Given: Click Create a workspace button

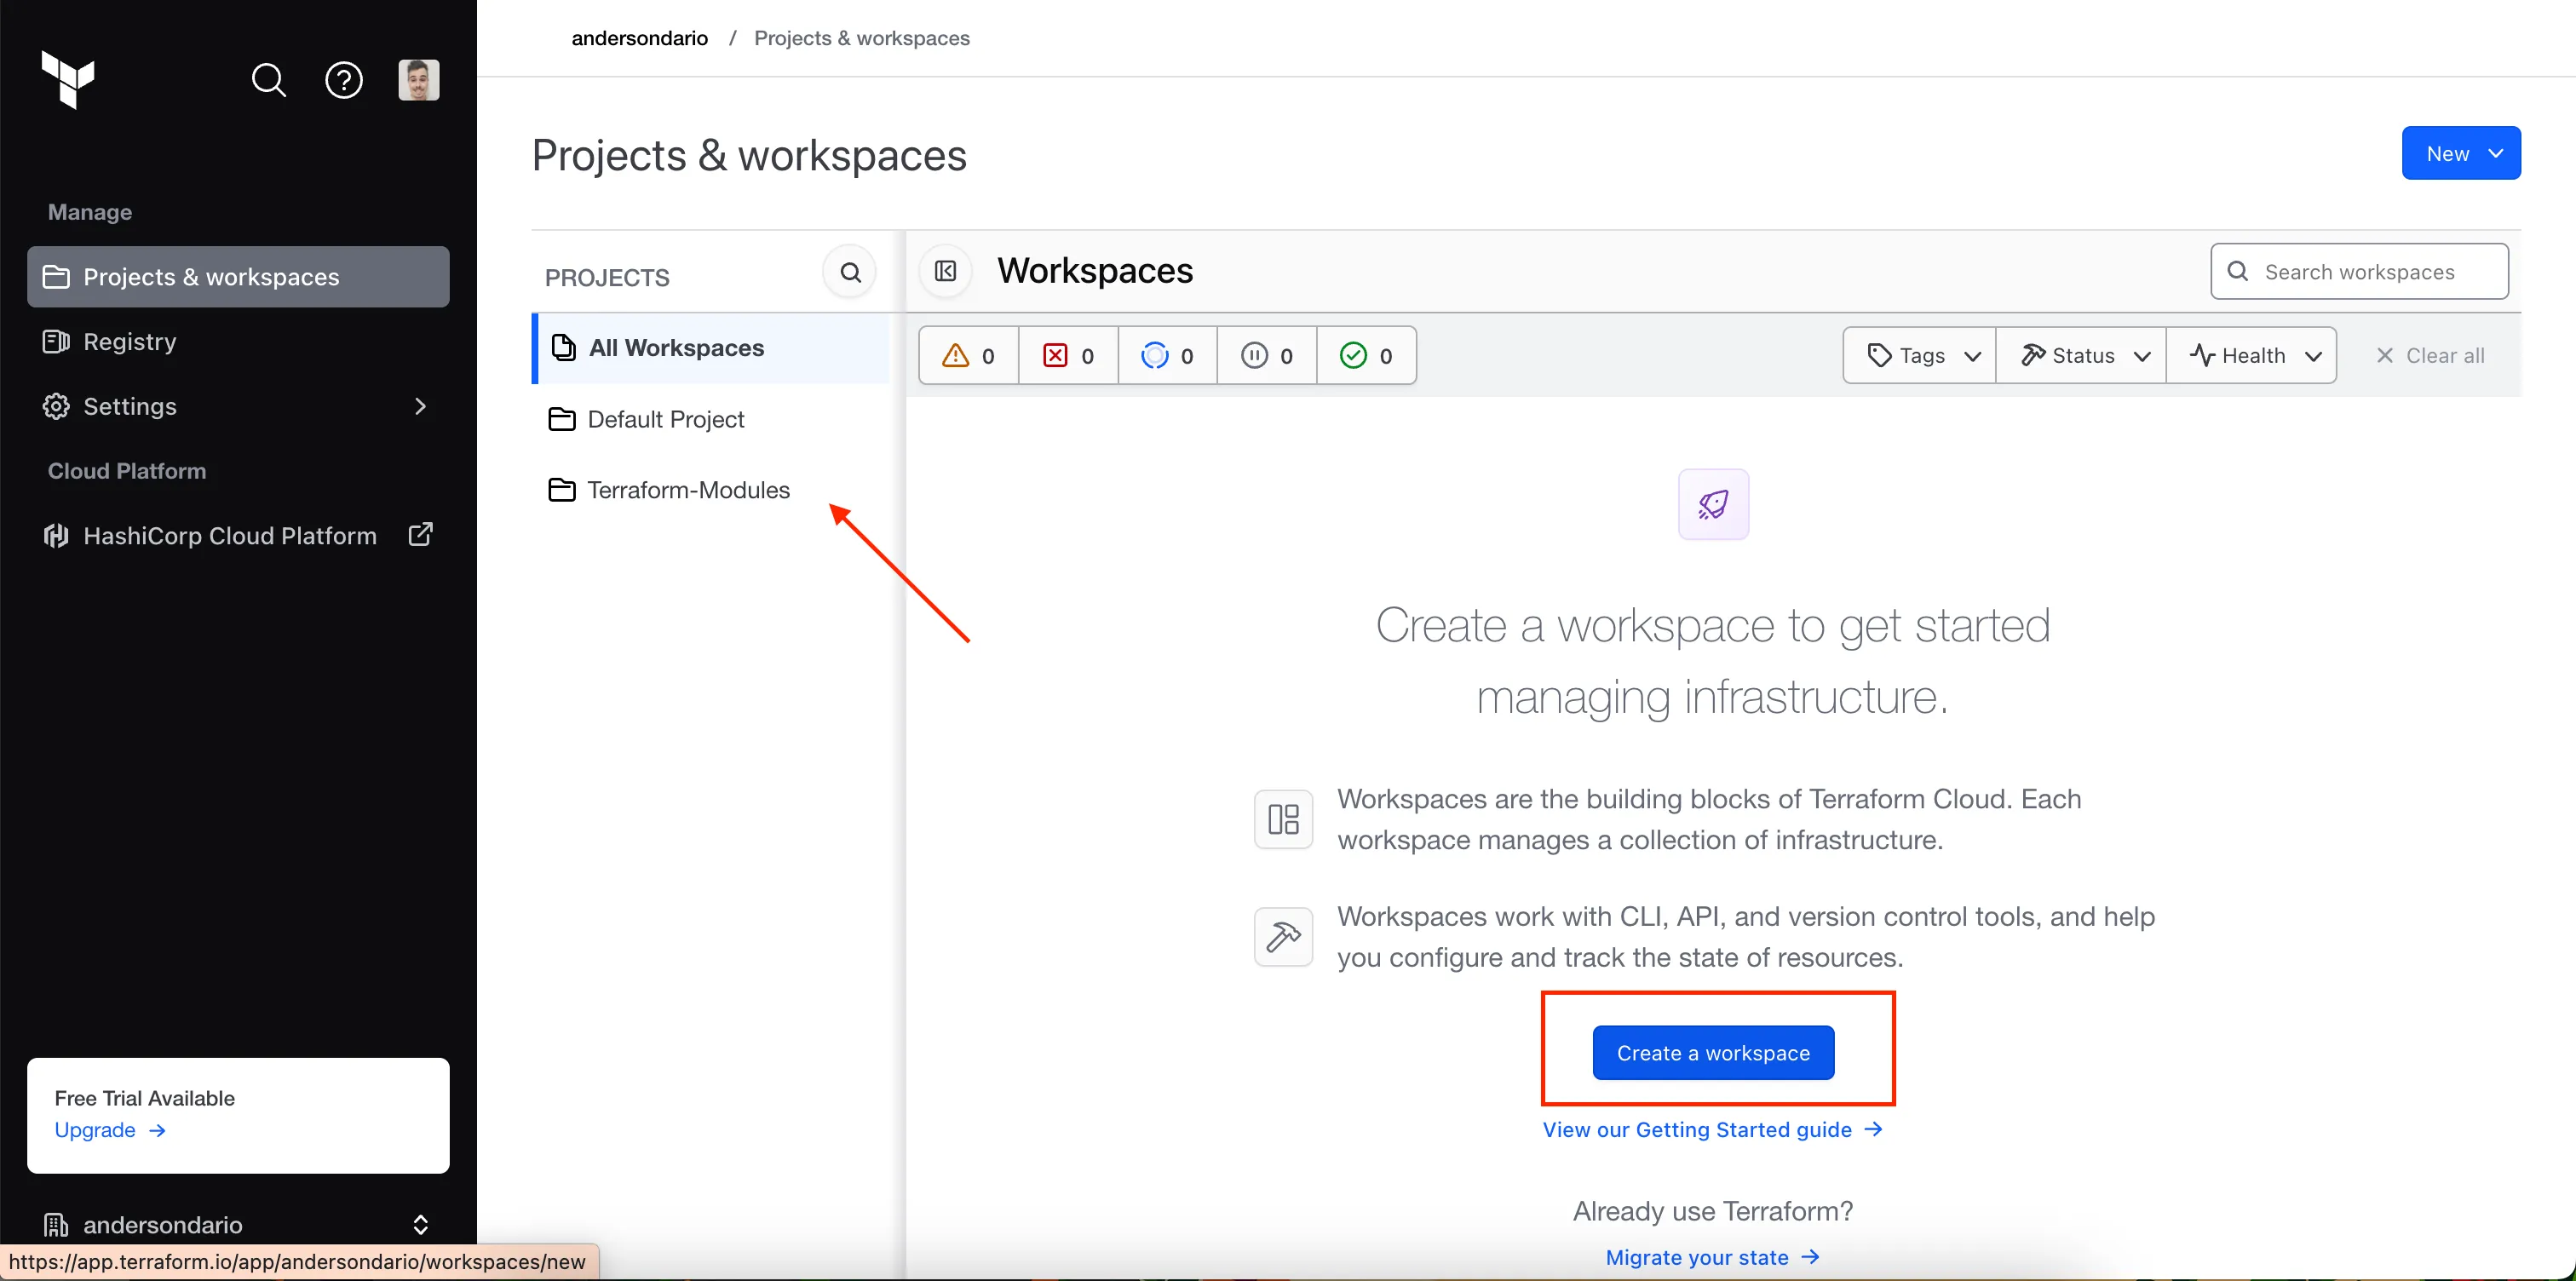Looking at the screenshot, I should pos(1714,1051).
